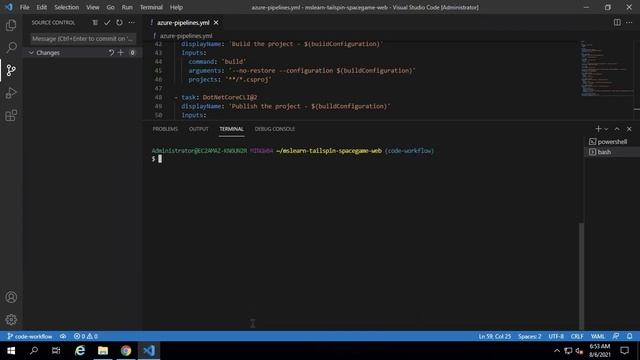Open editor more actions ellipsis
Viewport: 640px width, 360px height.
(x=629, y=22)
